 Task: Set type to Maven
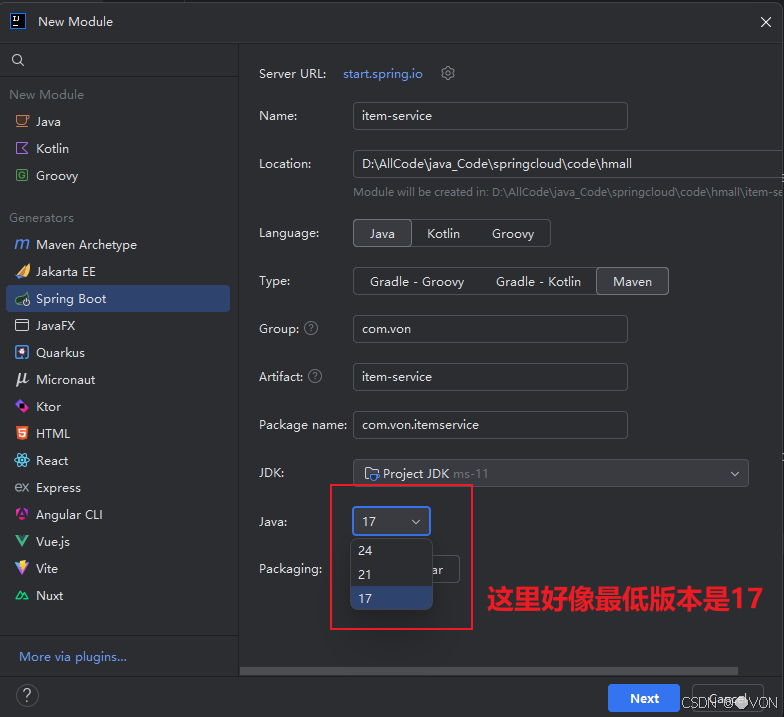pos(632,281)
